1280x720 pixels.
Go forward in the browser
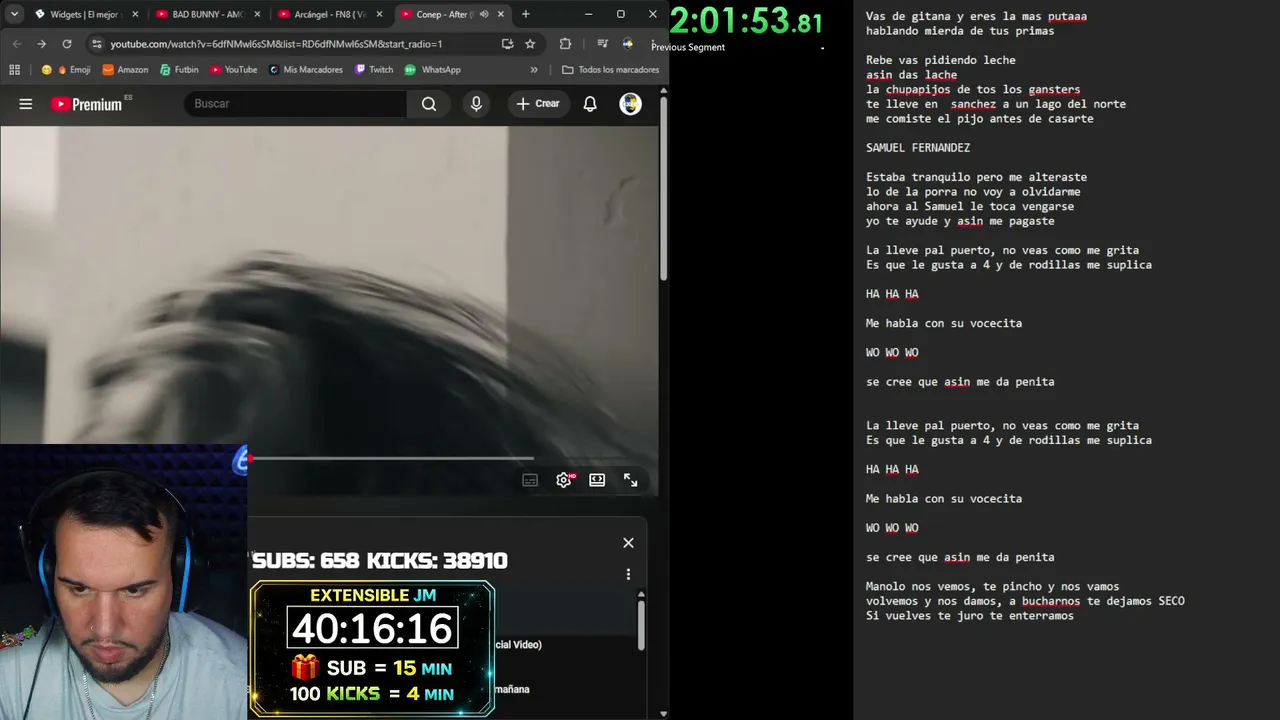(x=41, y=44)
